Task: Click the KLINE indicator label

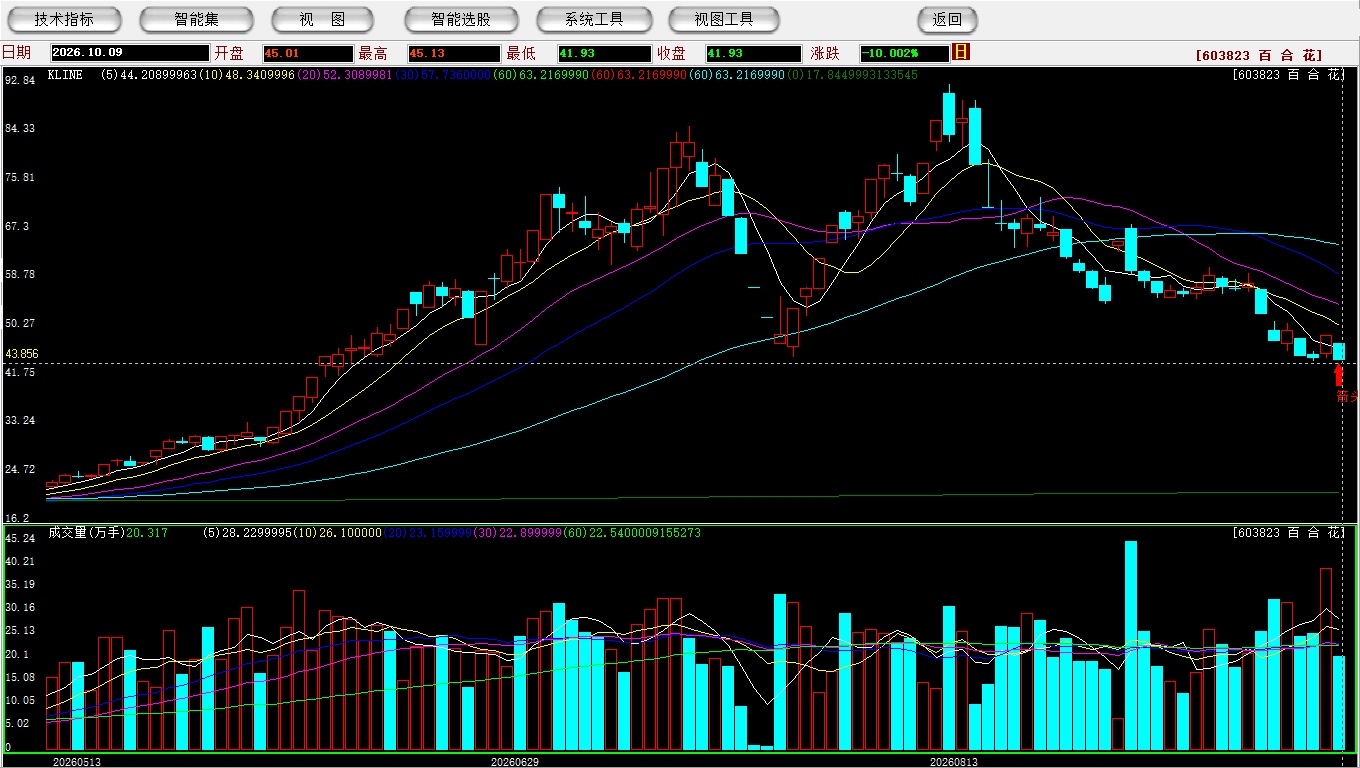Action: [x=65, y=75]
